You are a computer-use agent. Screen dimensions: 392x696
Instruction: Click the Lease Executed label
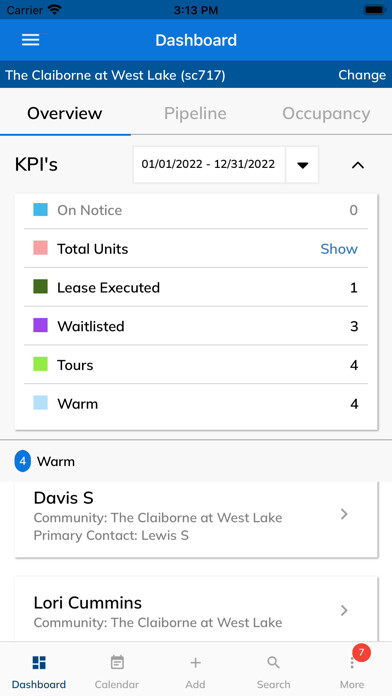pos(108,288)
